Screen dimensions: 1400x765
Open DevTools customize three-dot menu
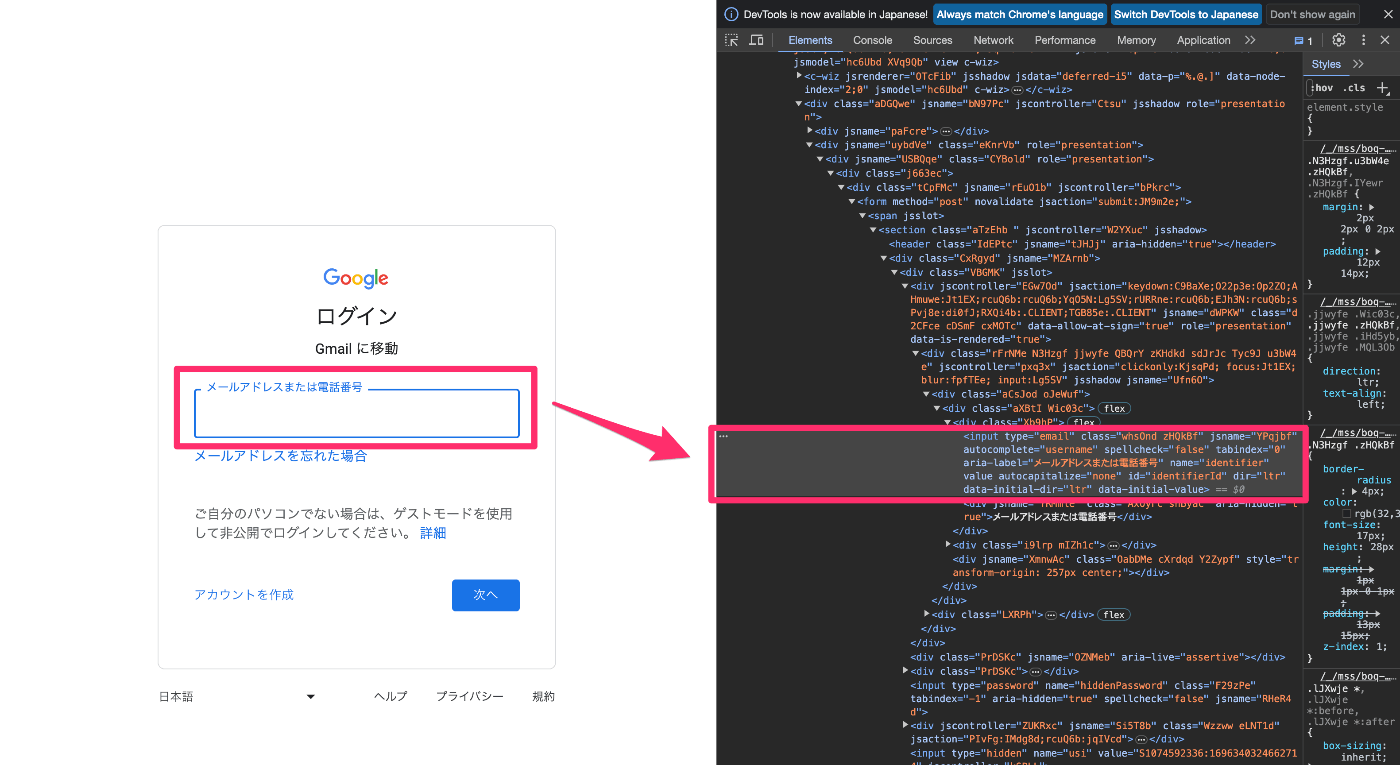(1363, 40)
